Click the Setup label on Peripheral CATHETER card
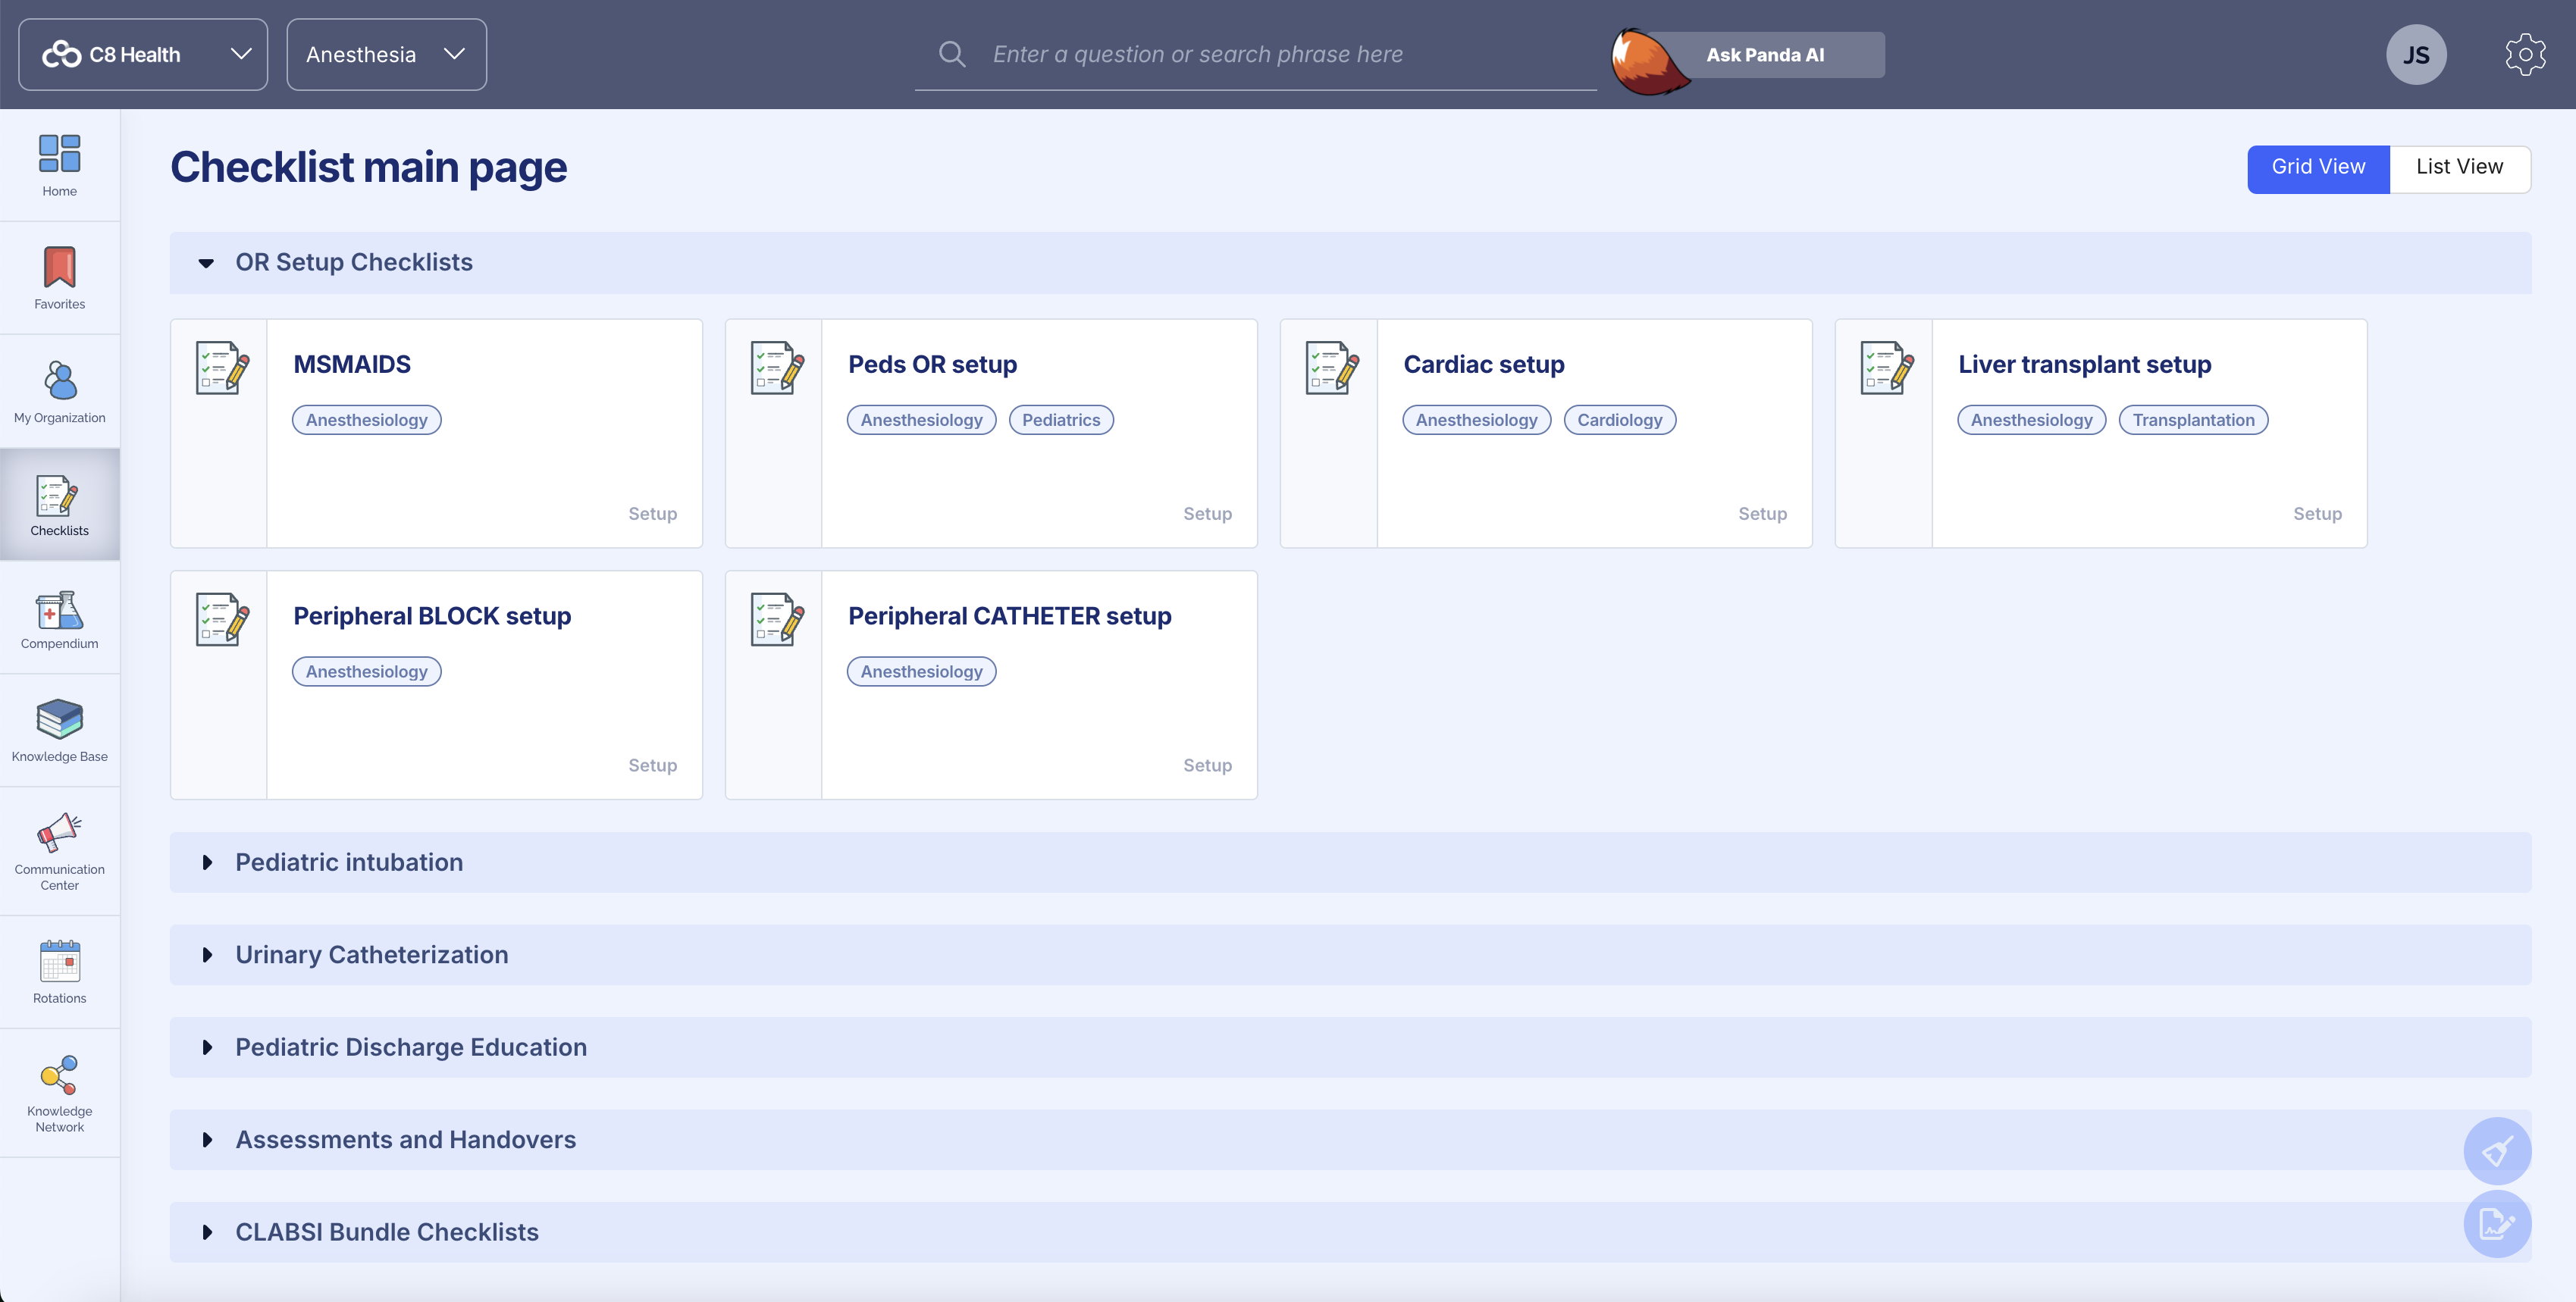 click(x=1207, y=766)
